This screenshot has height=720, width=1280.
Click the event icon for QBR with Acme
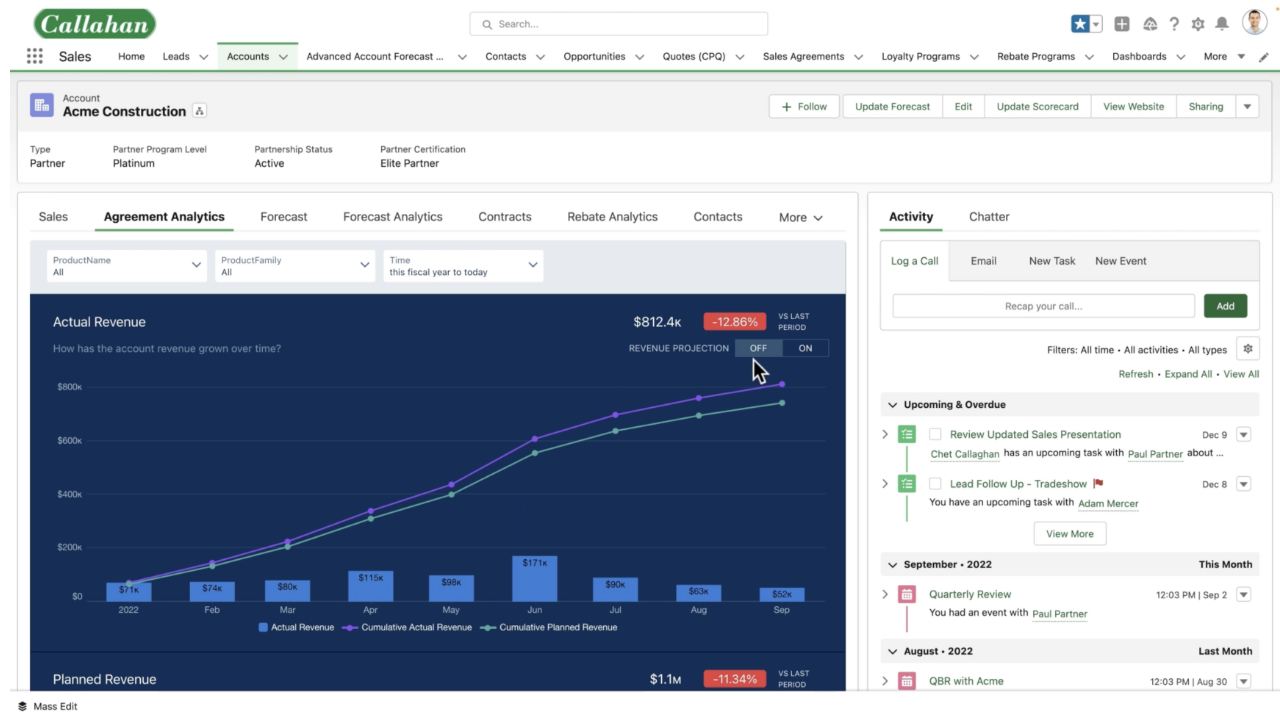(x=907, y=681)
